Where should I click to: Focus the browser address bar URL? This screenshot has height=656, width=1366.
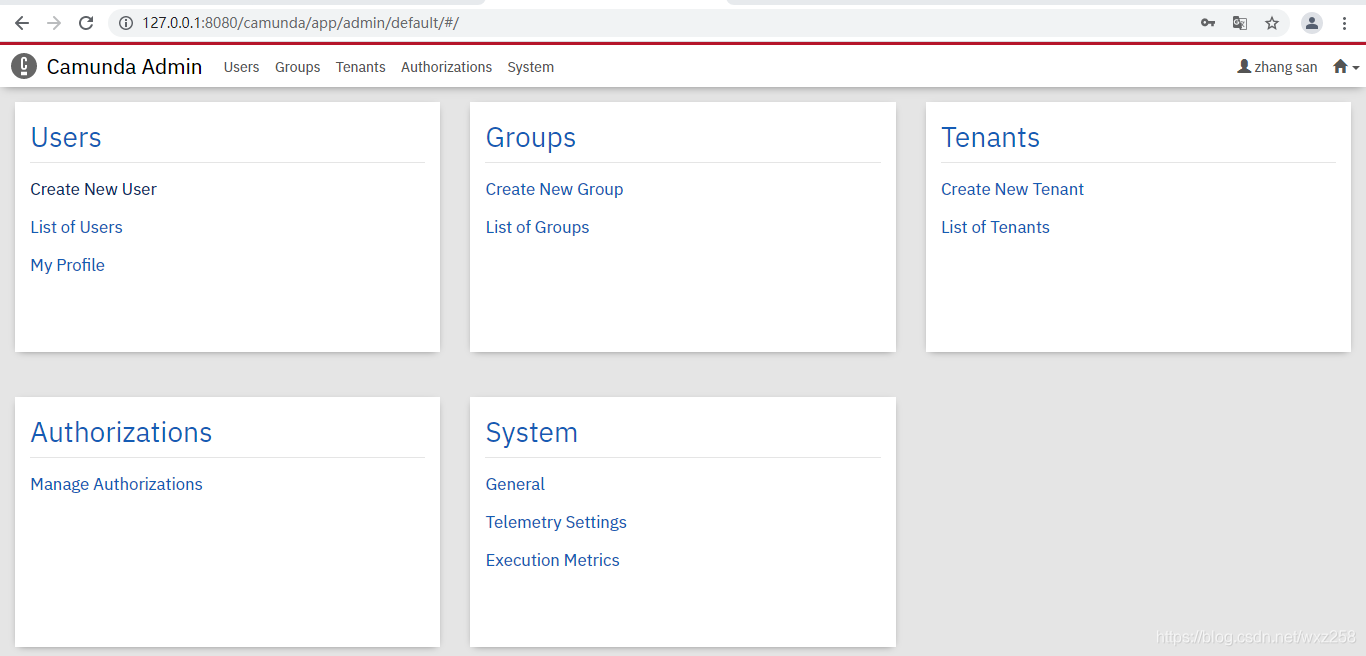[300, 23]
